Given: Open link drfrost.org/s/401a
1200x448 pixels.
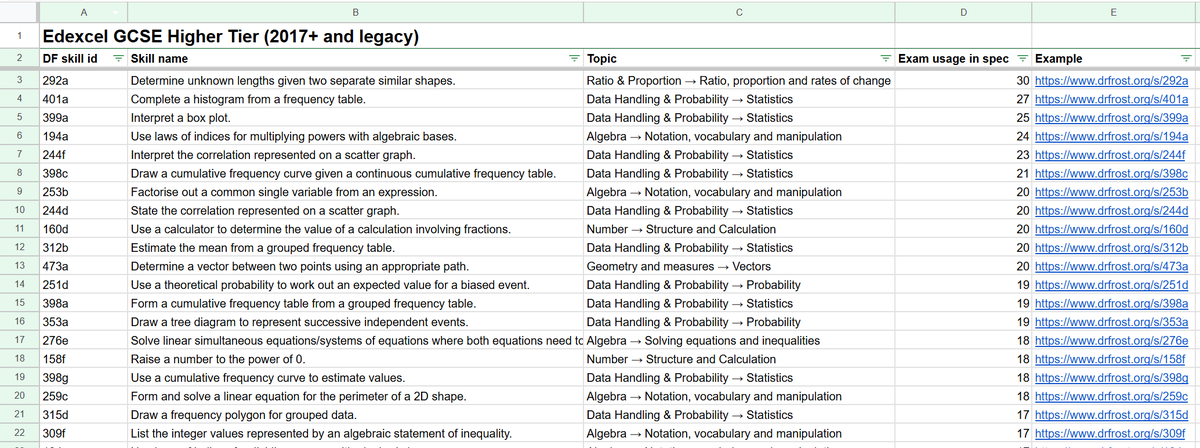Looking at the screenshot, I should [1110, 100].
